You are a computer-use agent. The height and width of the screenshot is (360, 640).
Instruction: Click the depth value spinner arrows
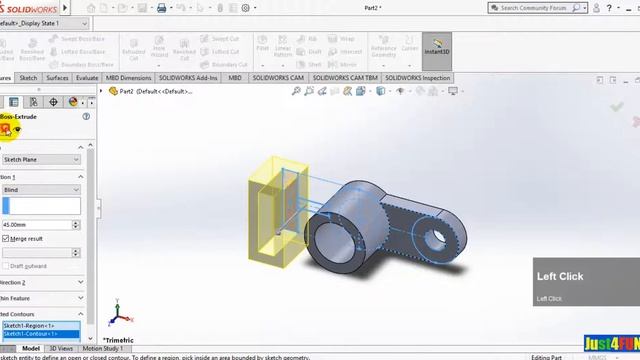76,224
